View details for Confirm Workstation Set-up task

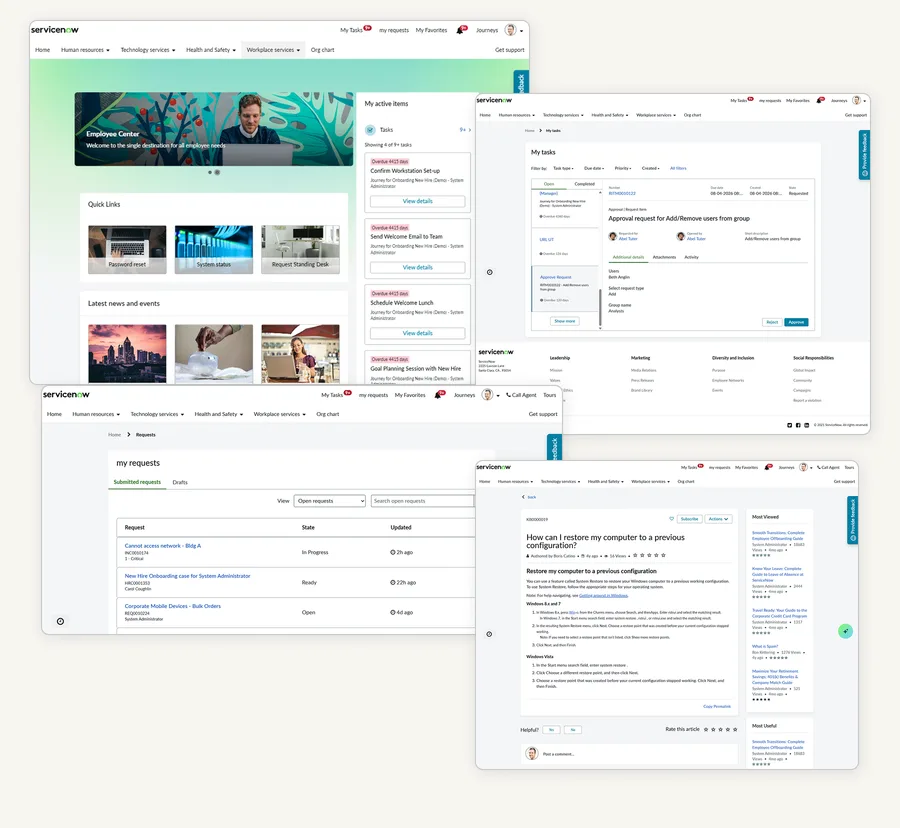point(417,201)
